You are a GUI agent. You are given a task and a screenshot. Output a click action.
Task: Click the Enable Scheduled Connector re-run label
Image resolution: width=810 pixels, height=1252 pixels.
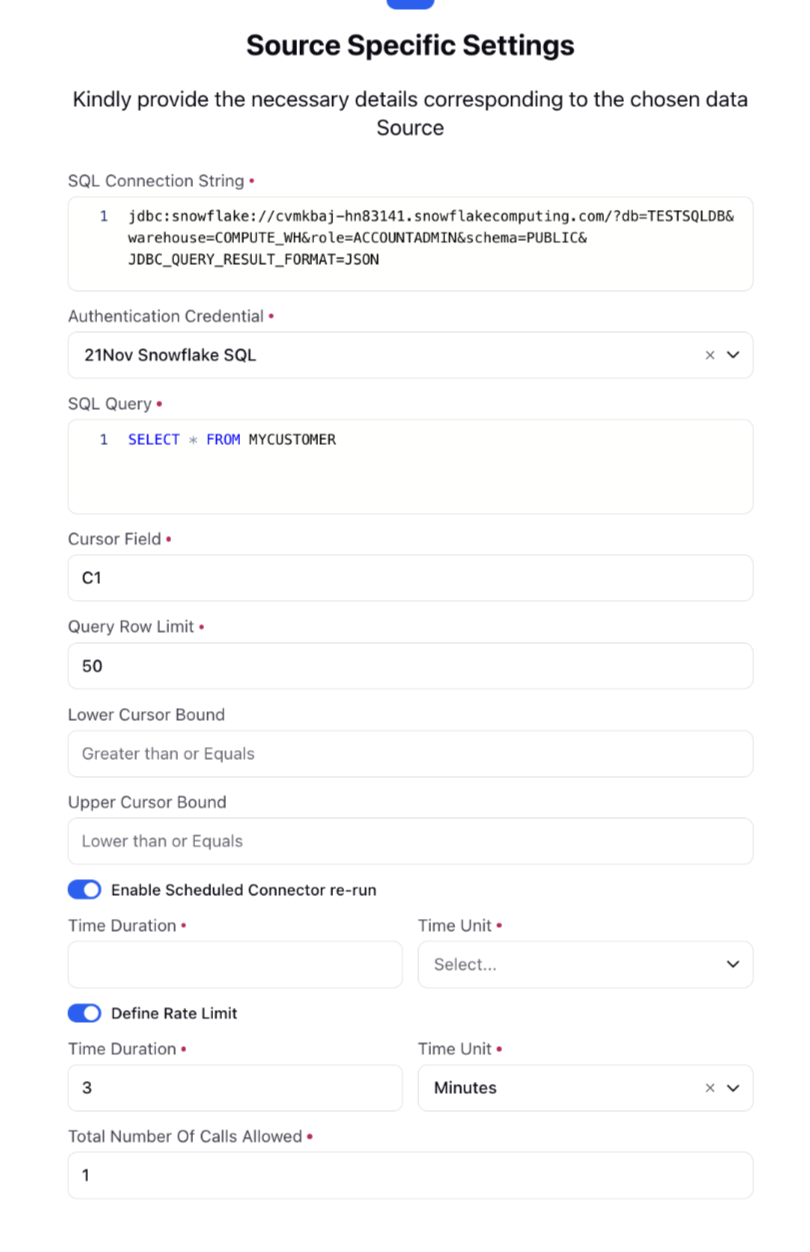244,890
